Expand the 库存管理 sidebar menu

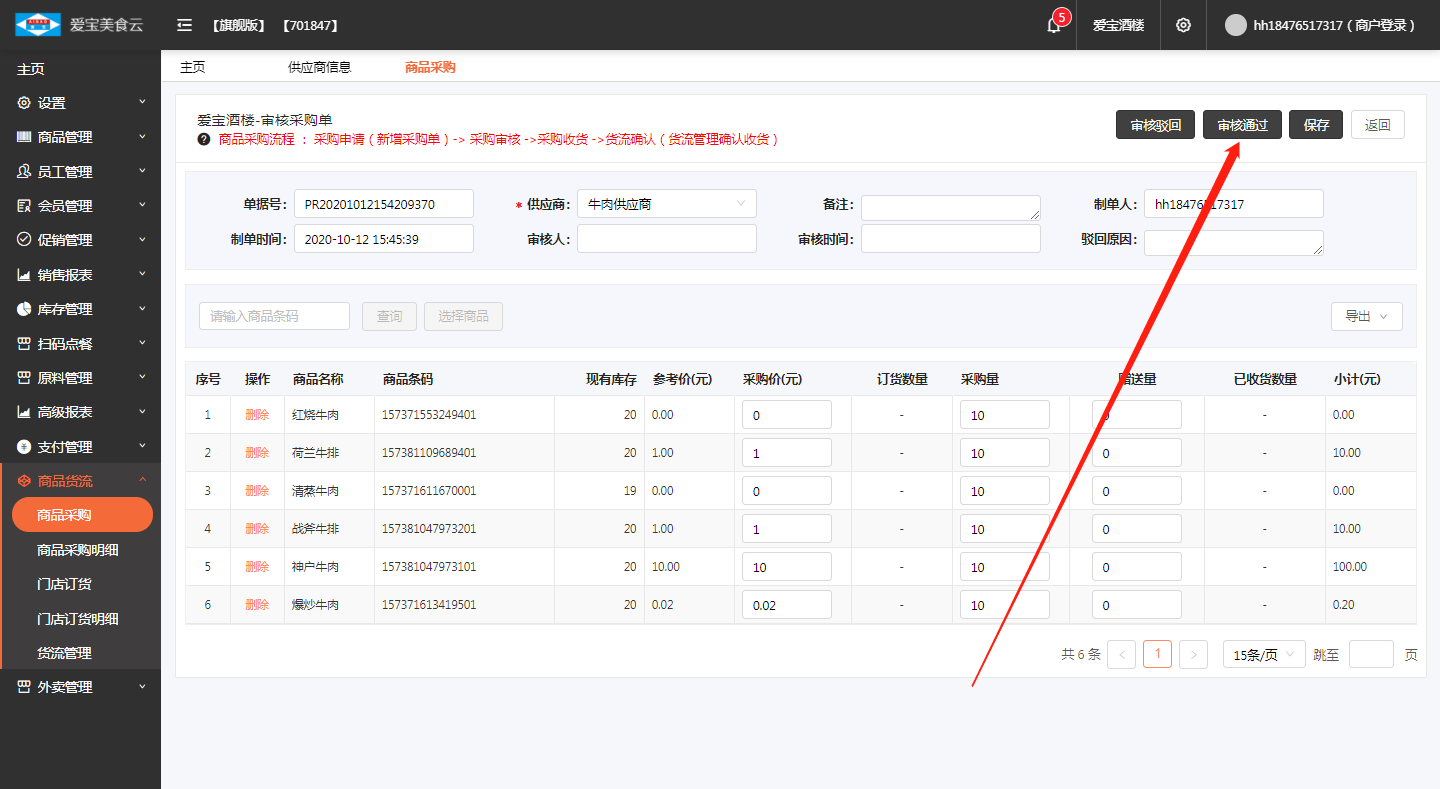[80, 309]
